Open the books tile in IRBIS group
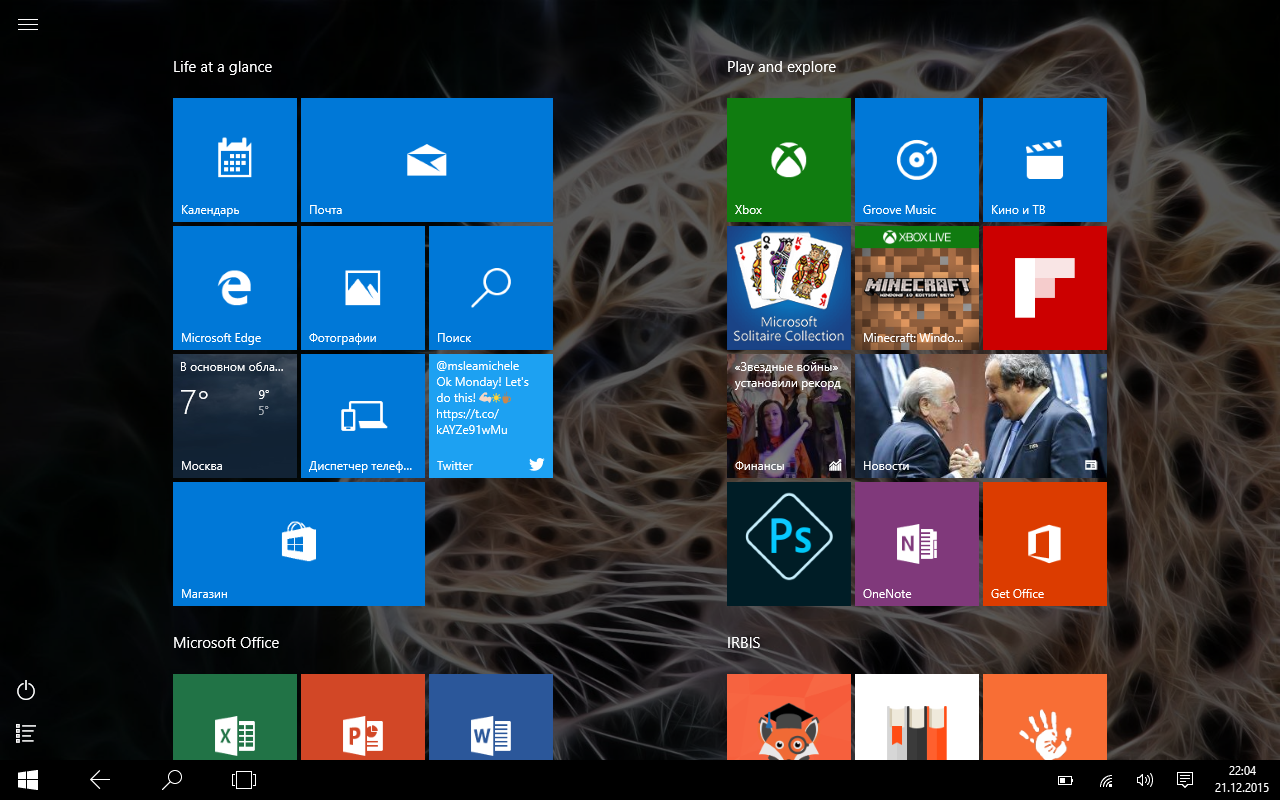This screenshot has width=1280, height=800. pyautogui.click(x=917, y=717)
